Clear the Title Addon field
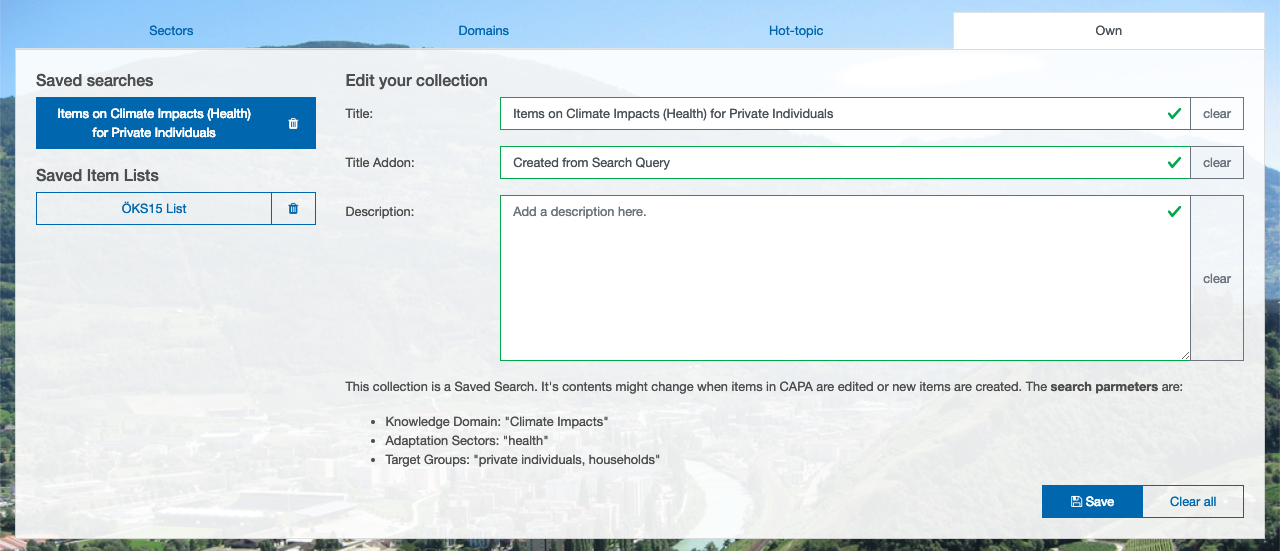This screenshot has width=1280, height=551. [1216, 163]
